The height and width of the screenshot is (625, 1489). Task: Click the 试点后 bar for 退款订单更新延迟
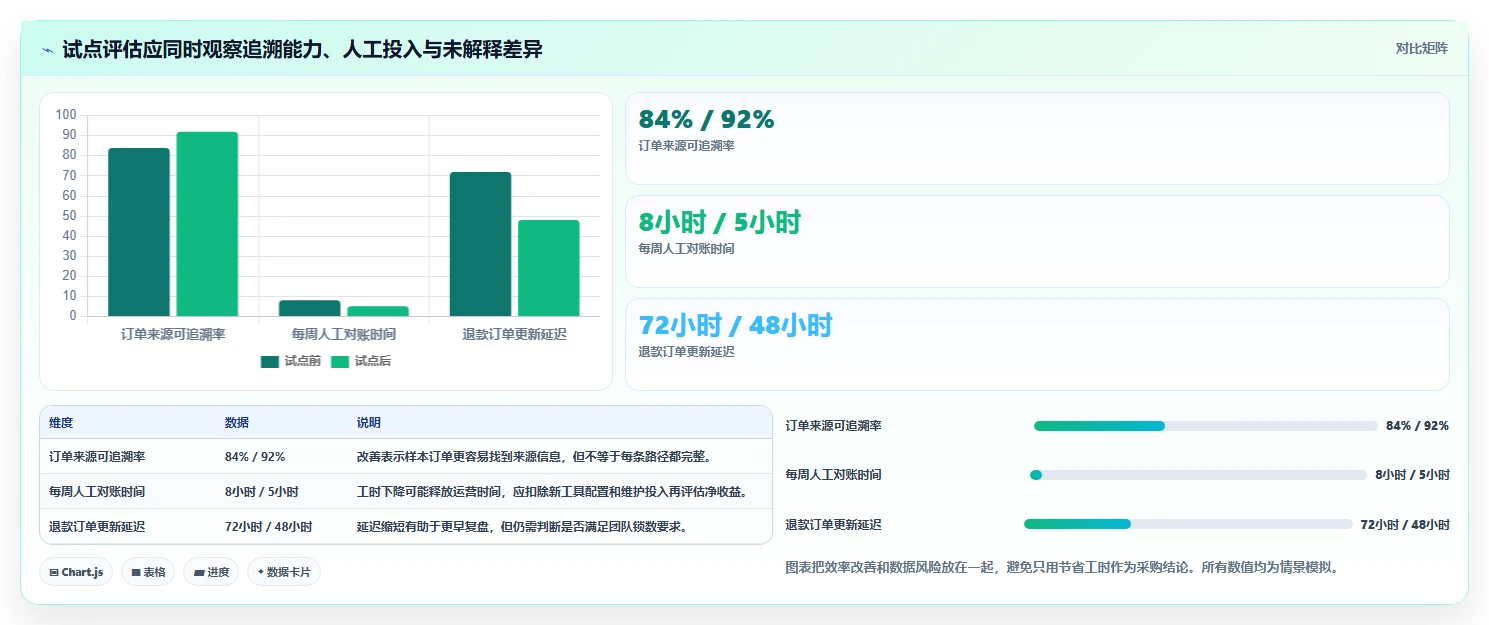coord(549,268)
